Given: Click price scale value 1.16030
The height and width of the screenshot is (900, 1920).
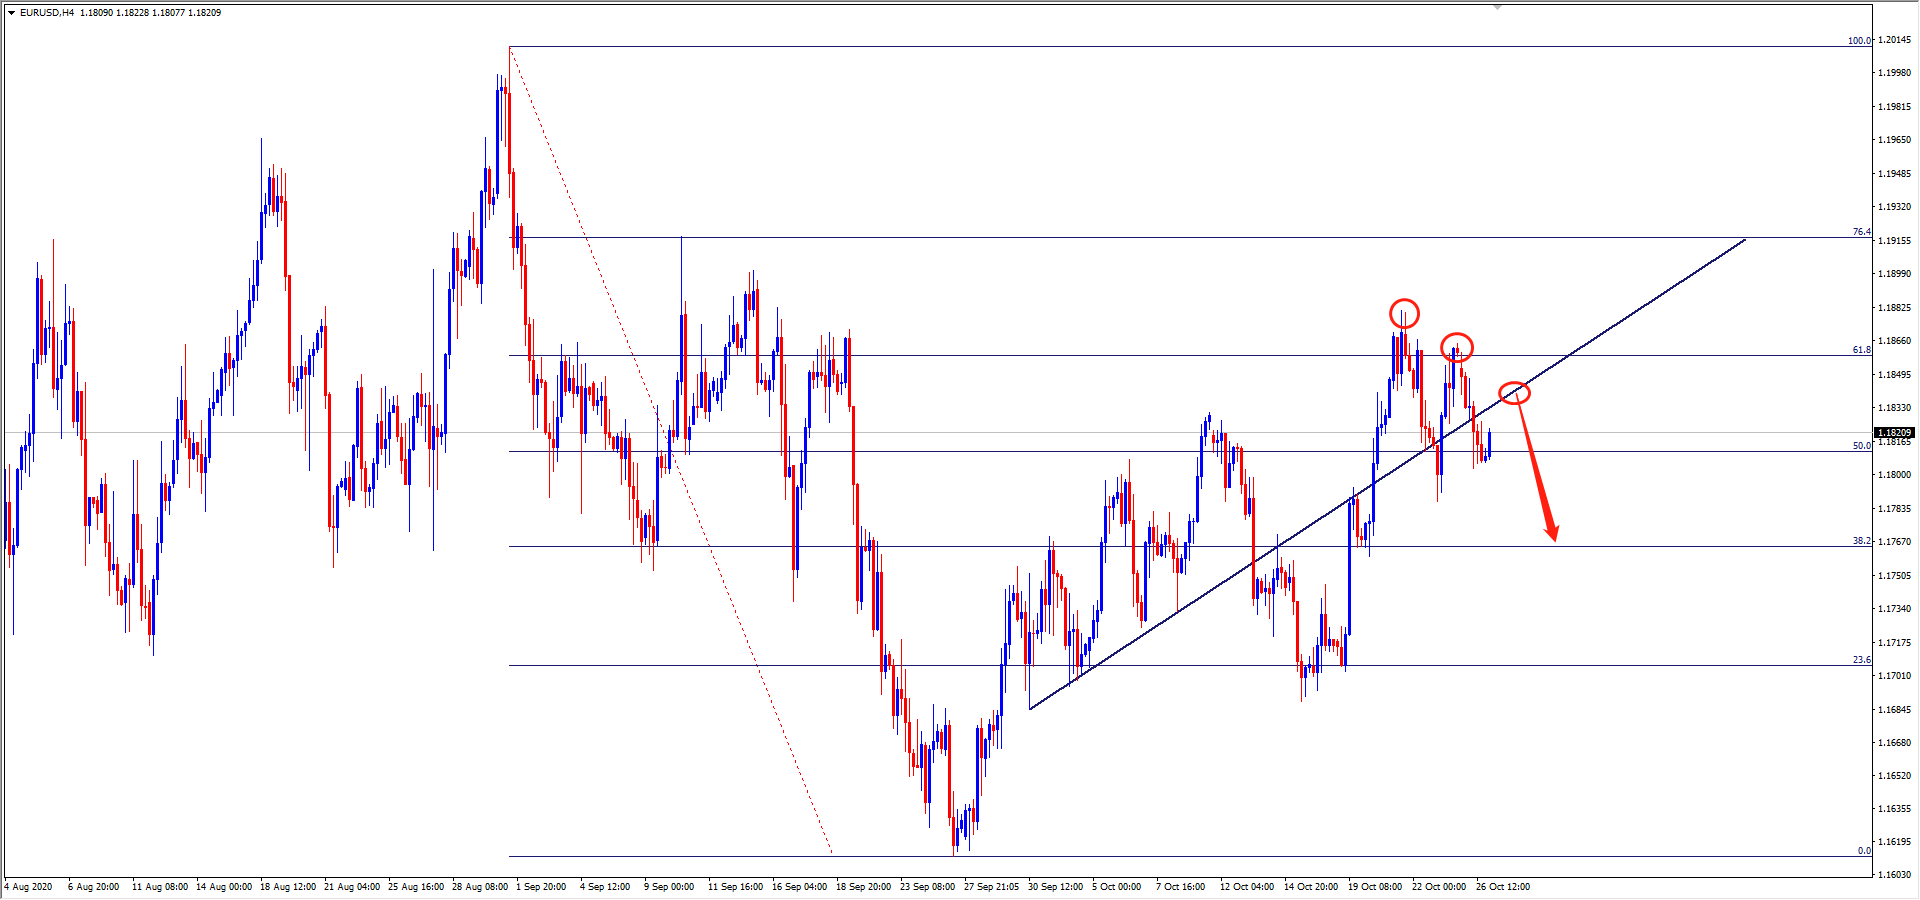Looking at the screenshot, I should pyautogui.click(x=1895, y=875).
